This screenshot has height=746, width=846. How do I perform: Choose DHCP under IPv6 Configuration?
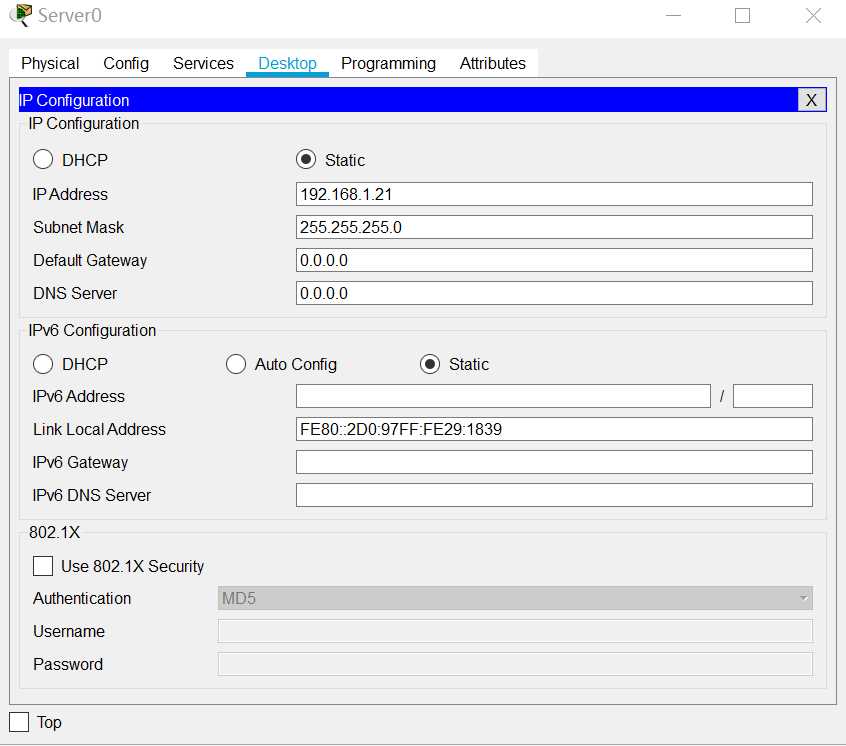(x=43, y=364)
